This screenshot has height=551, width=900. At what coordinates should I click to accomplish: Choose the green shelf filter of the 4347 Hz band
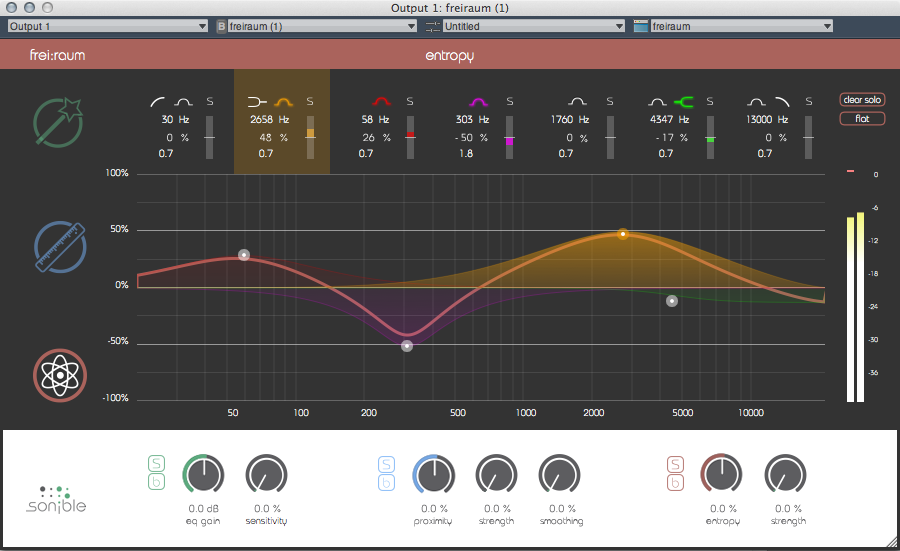[684, 101]
